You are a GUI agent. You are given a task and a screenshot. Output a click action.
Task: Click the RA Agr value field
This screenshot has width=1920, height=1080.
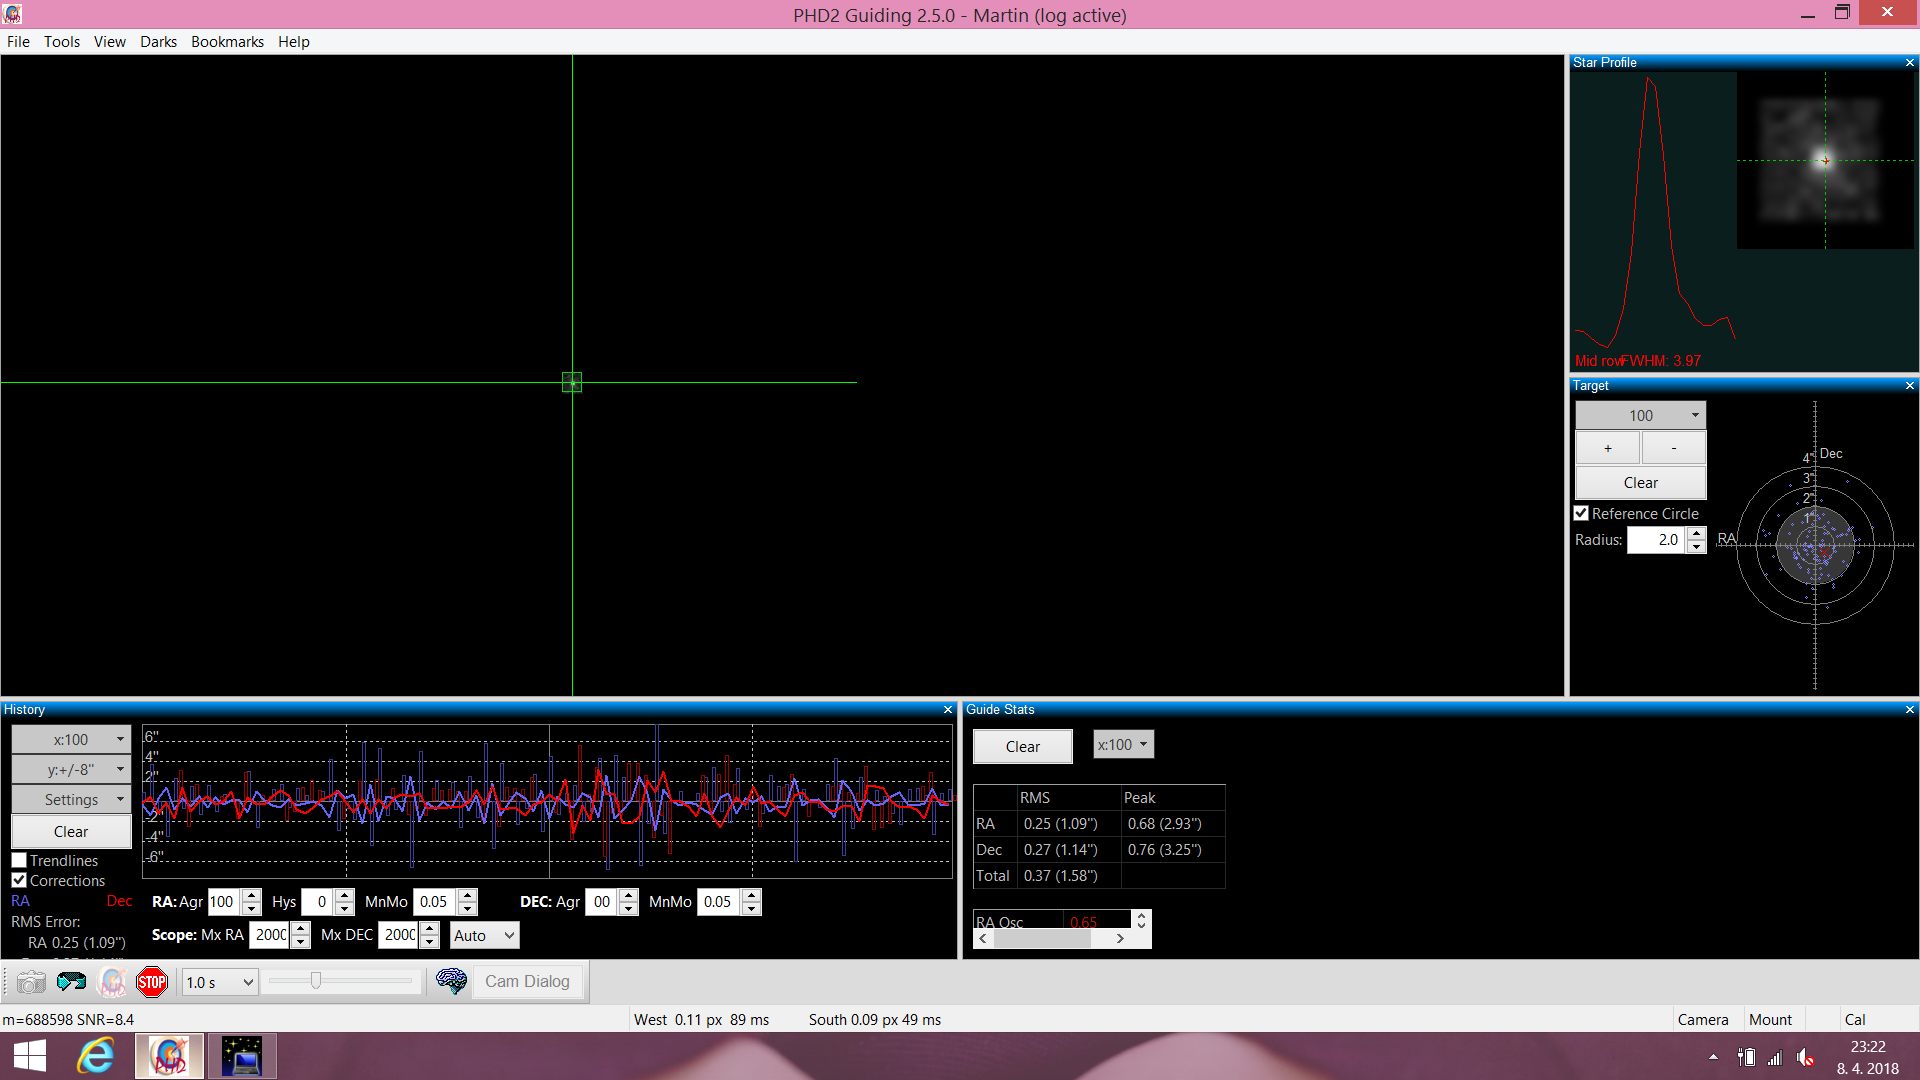(224, 901)
